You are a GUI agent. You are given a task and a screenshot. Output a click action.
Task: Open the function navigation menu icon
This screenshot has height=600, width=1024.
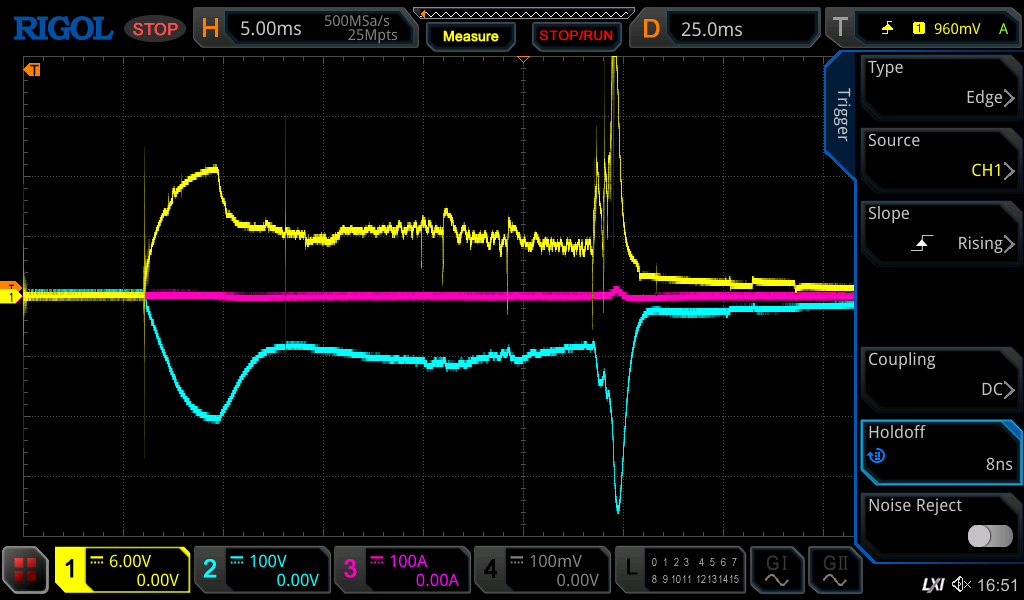[26, 571]
